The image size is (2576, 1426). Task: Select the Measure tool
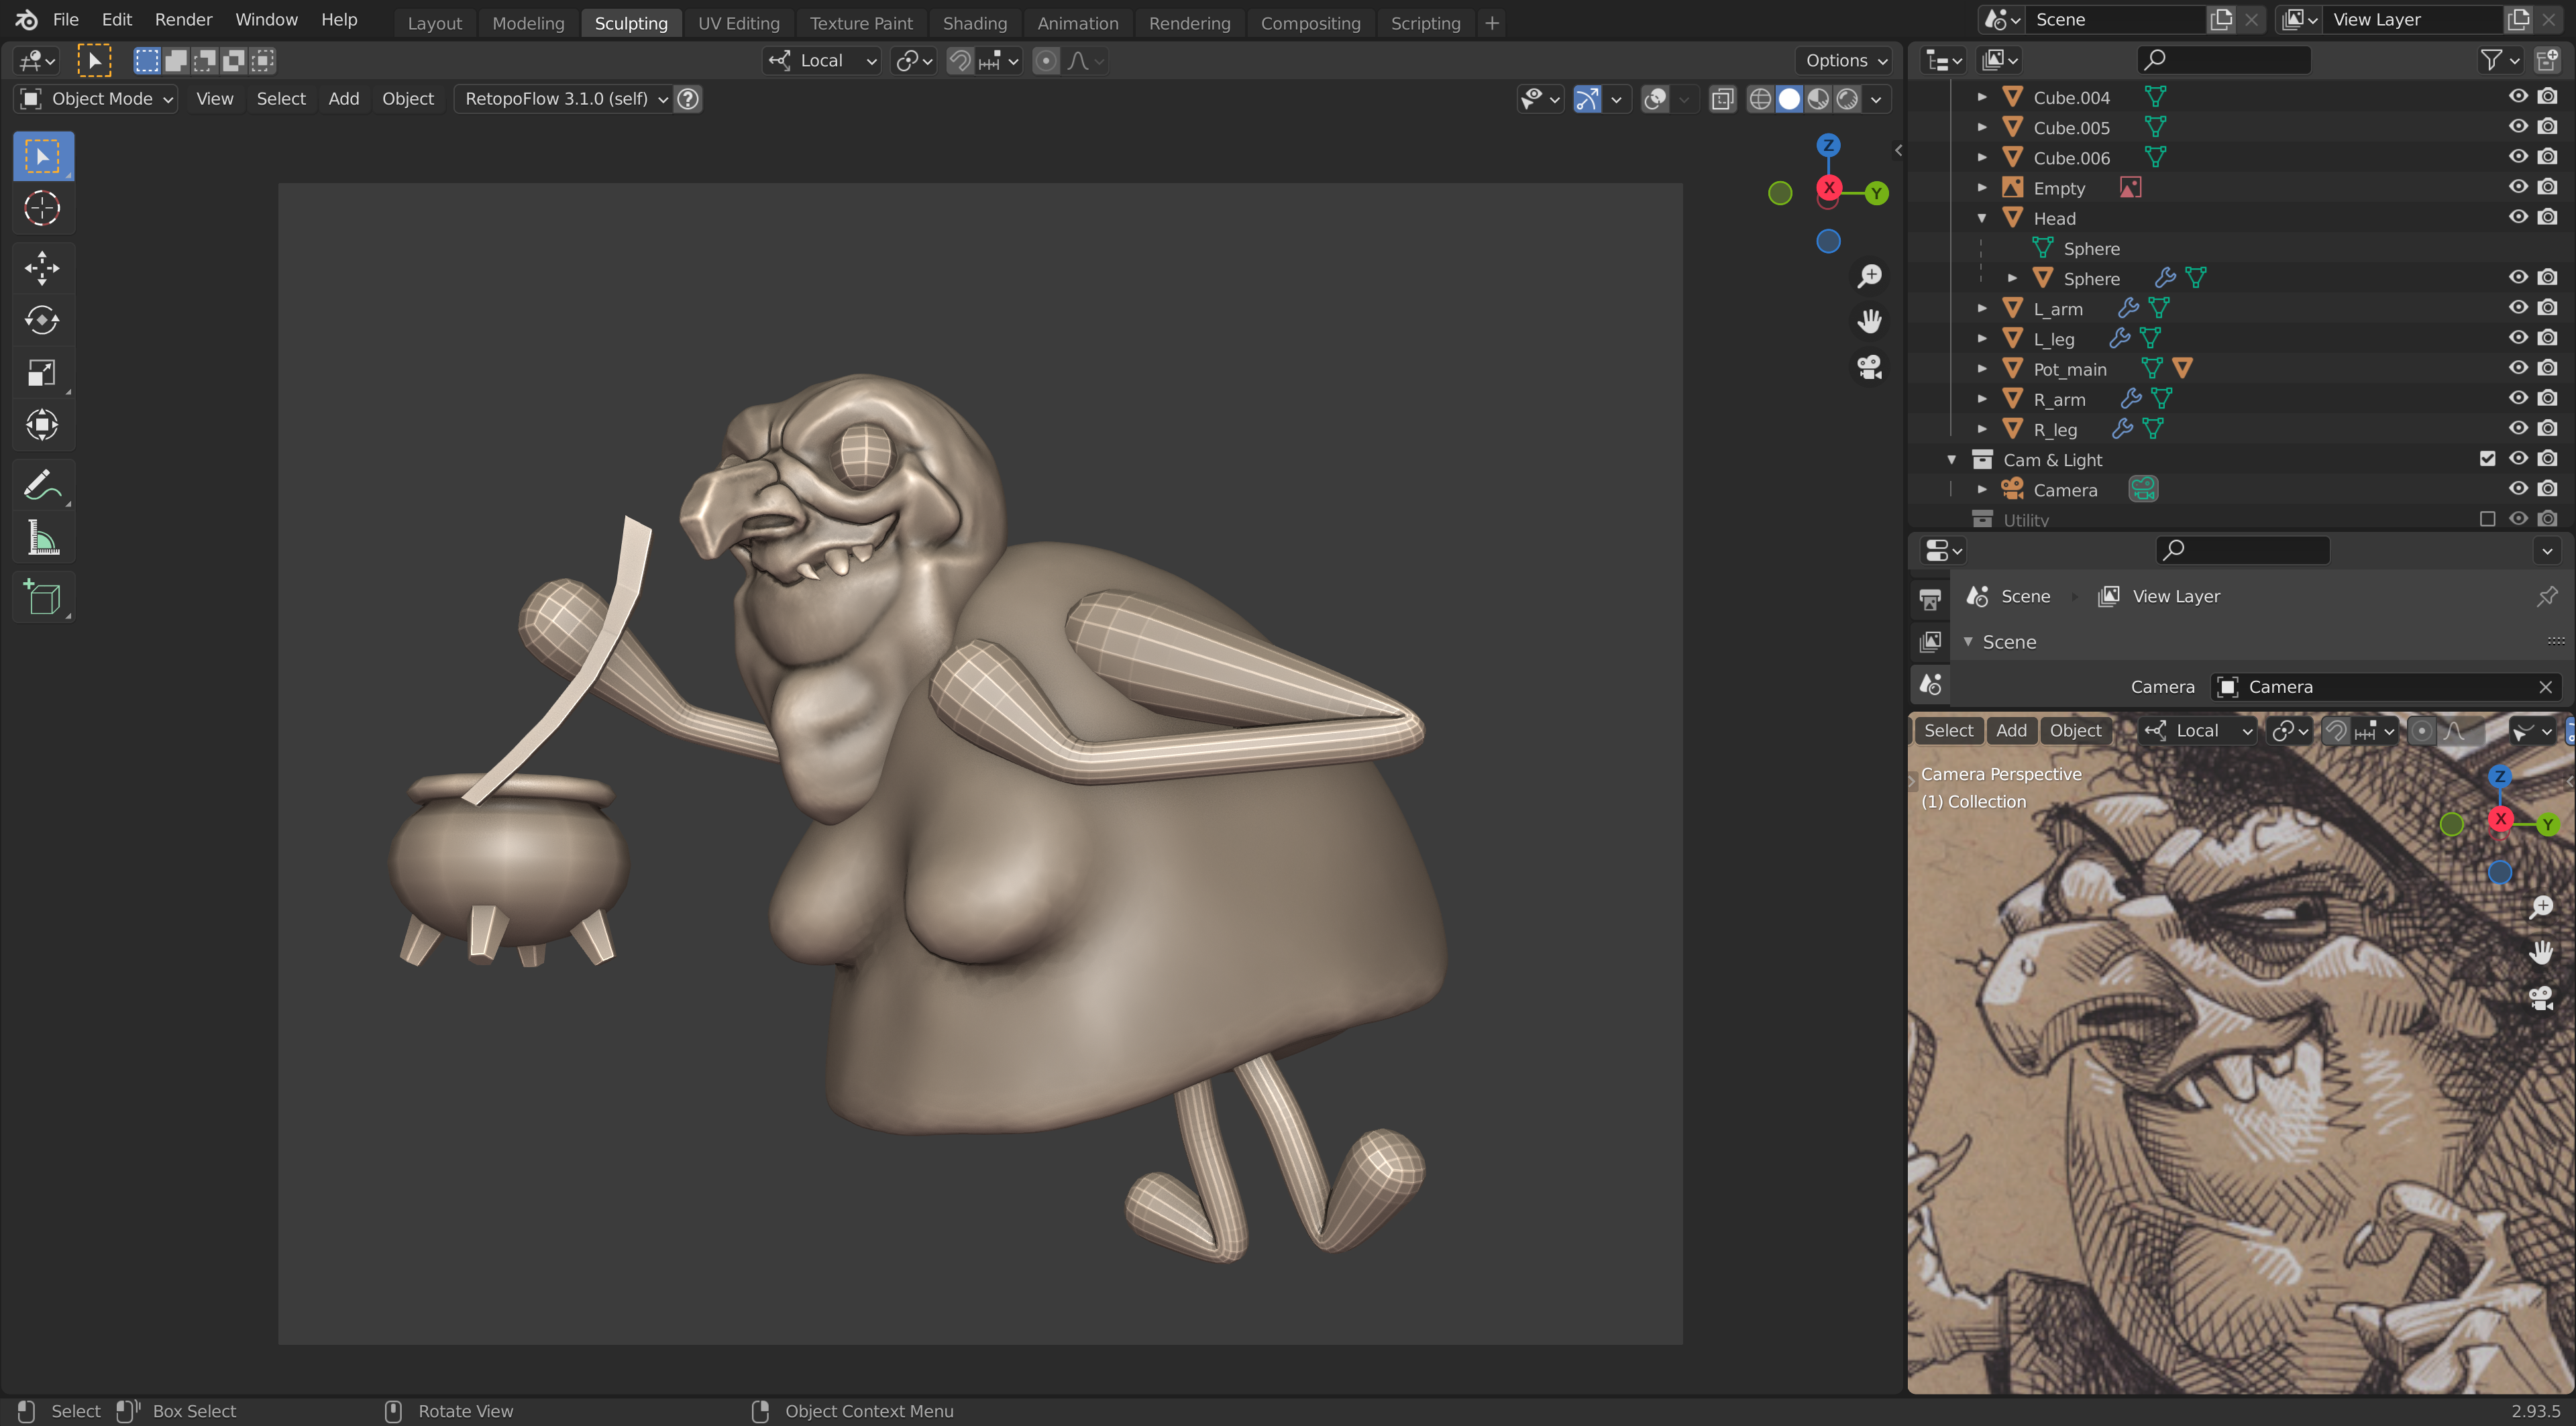pyautogui.click(x=42, y=538)
